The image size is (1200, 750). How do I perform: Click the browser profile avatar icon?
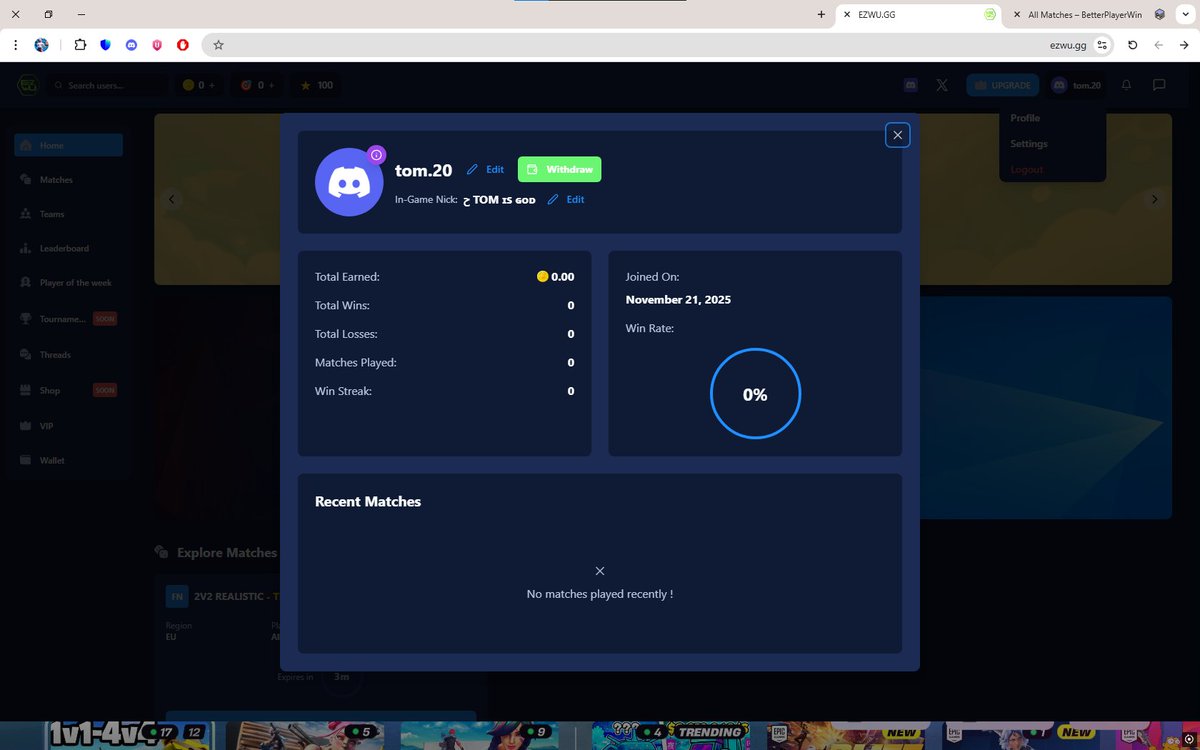click(42, 45)
